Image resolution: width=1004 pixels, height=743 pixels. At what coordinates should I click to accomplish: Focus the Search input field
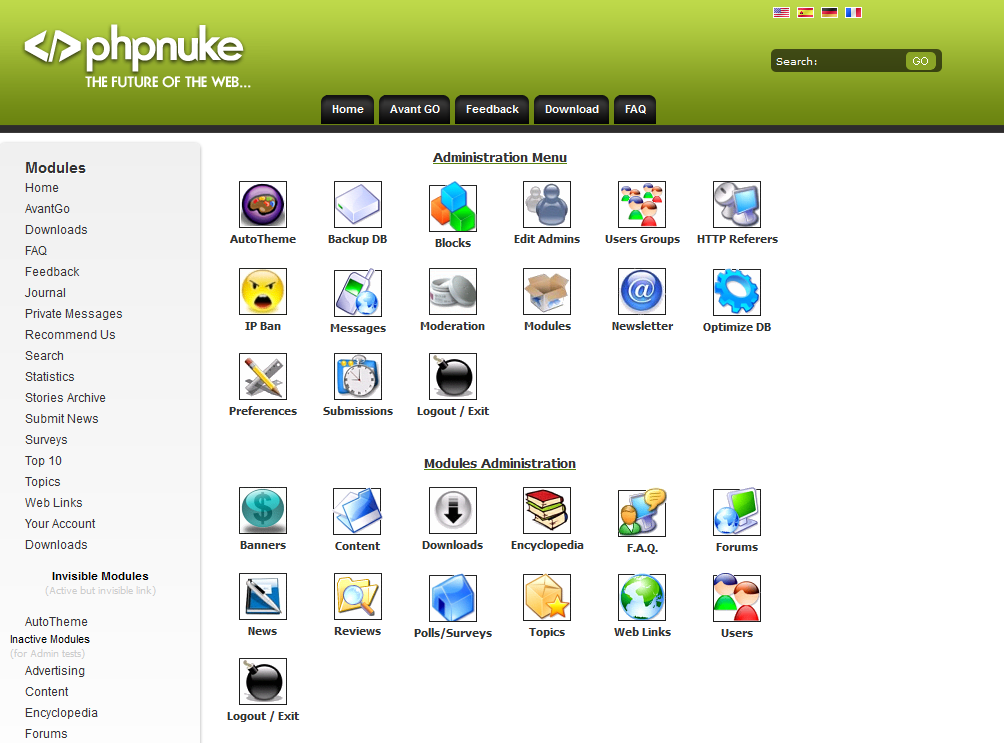(861, 61)
